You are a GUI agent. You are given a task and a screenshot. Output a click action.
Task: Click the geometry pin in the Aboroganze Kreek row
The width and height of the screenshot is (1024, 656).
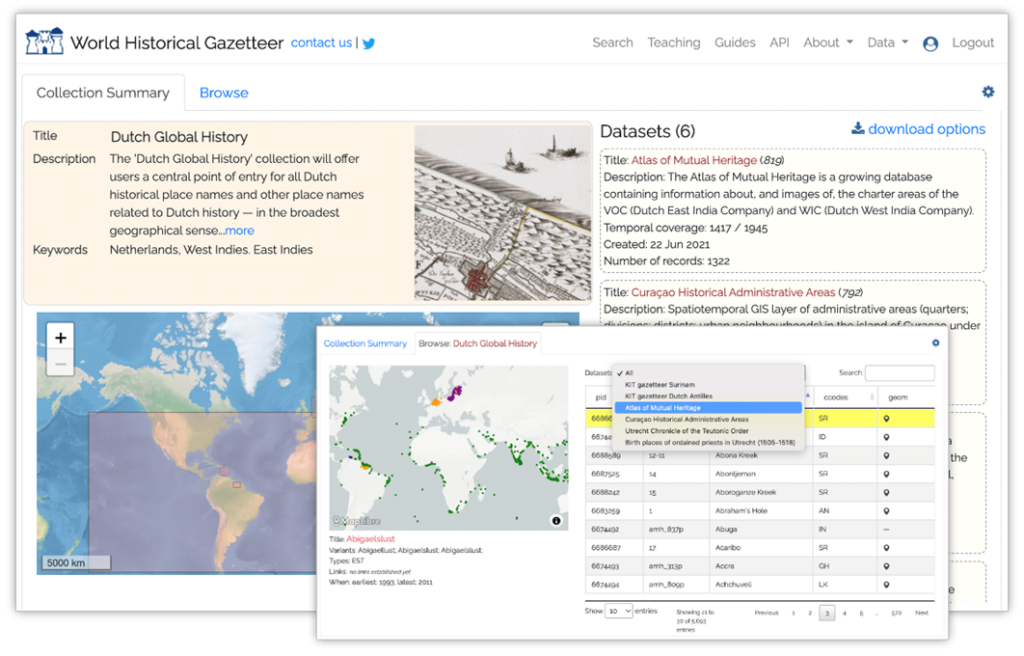(886, 493)
